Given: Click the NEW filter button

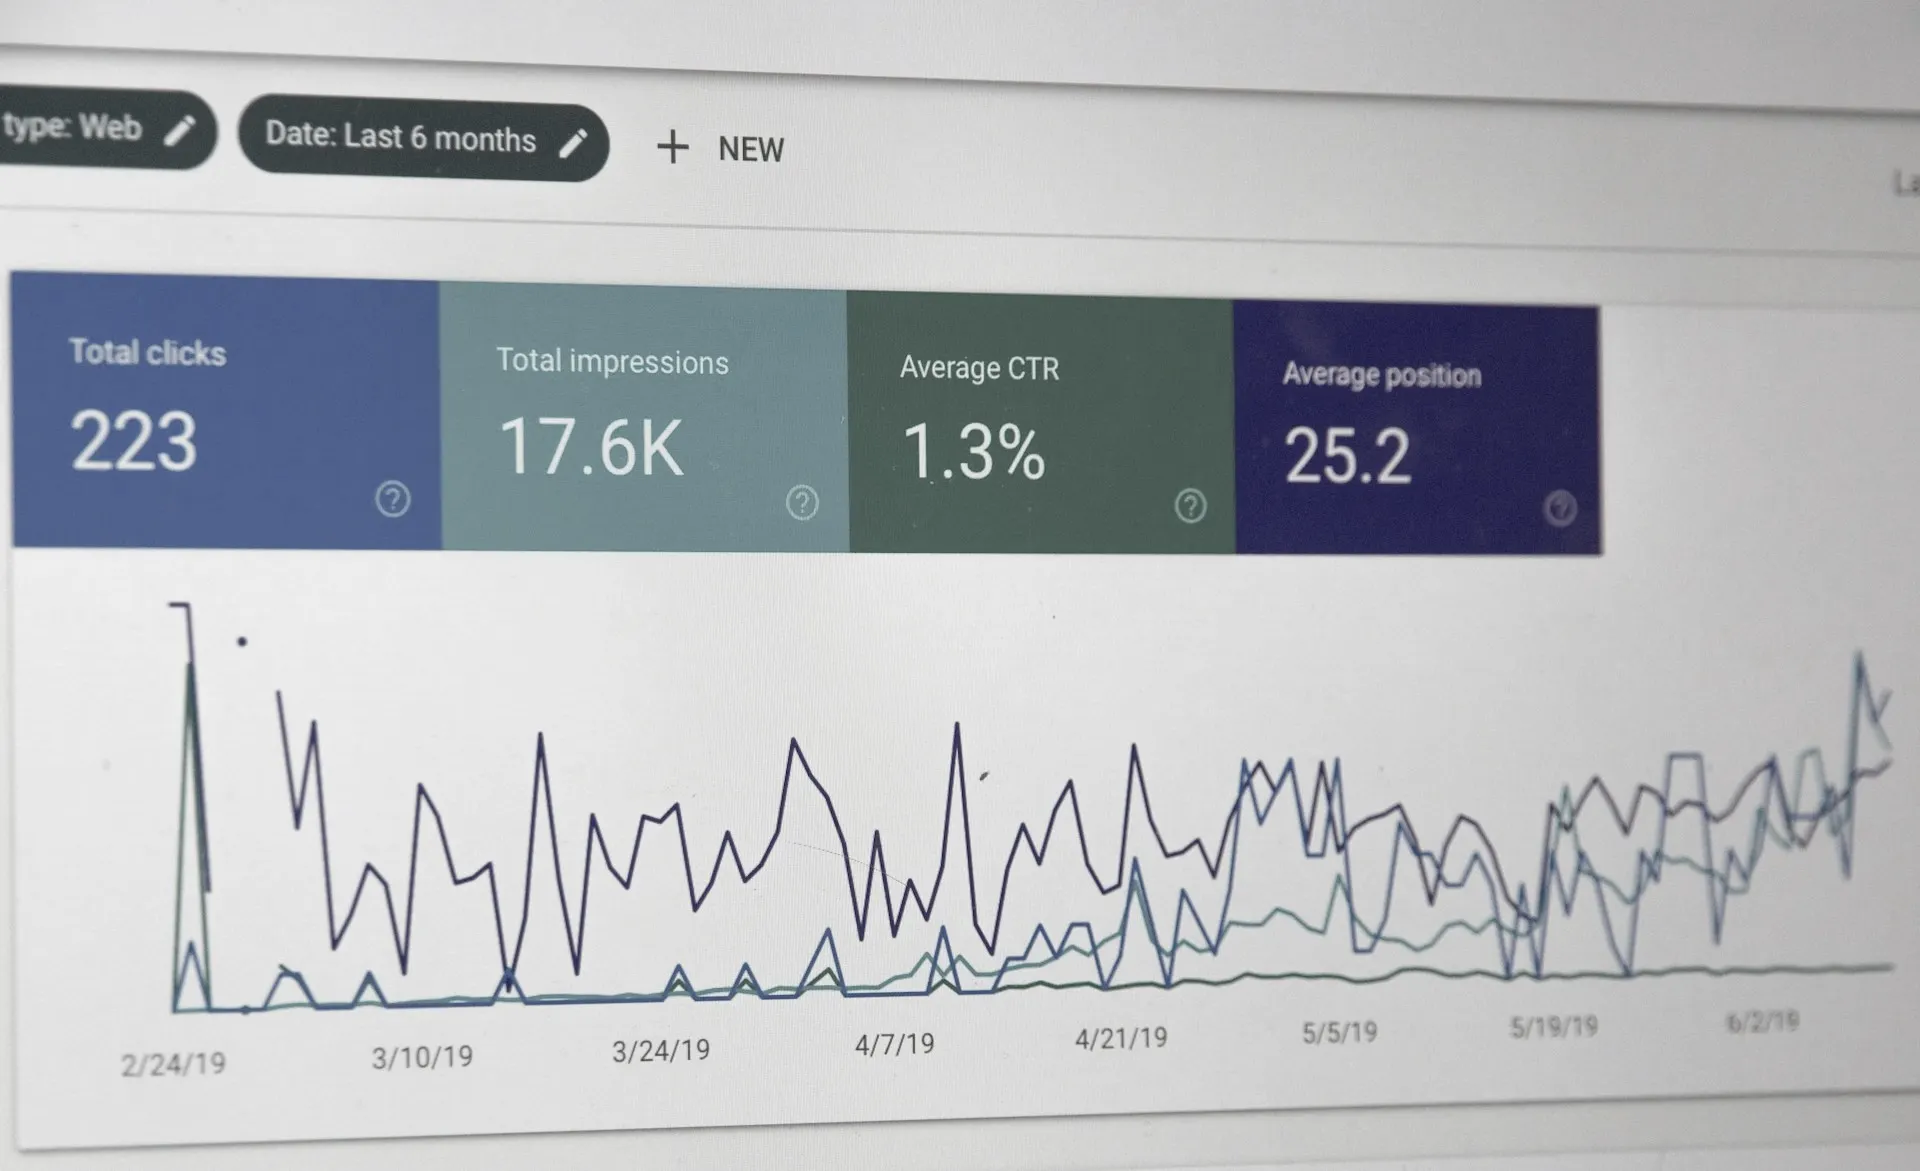Looking at the screenshot, I should [x=750, y=150].
